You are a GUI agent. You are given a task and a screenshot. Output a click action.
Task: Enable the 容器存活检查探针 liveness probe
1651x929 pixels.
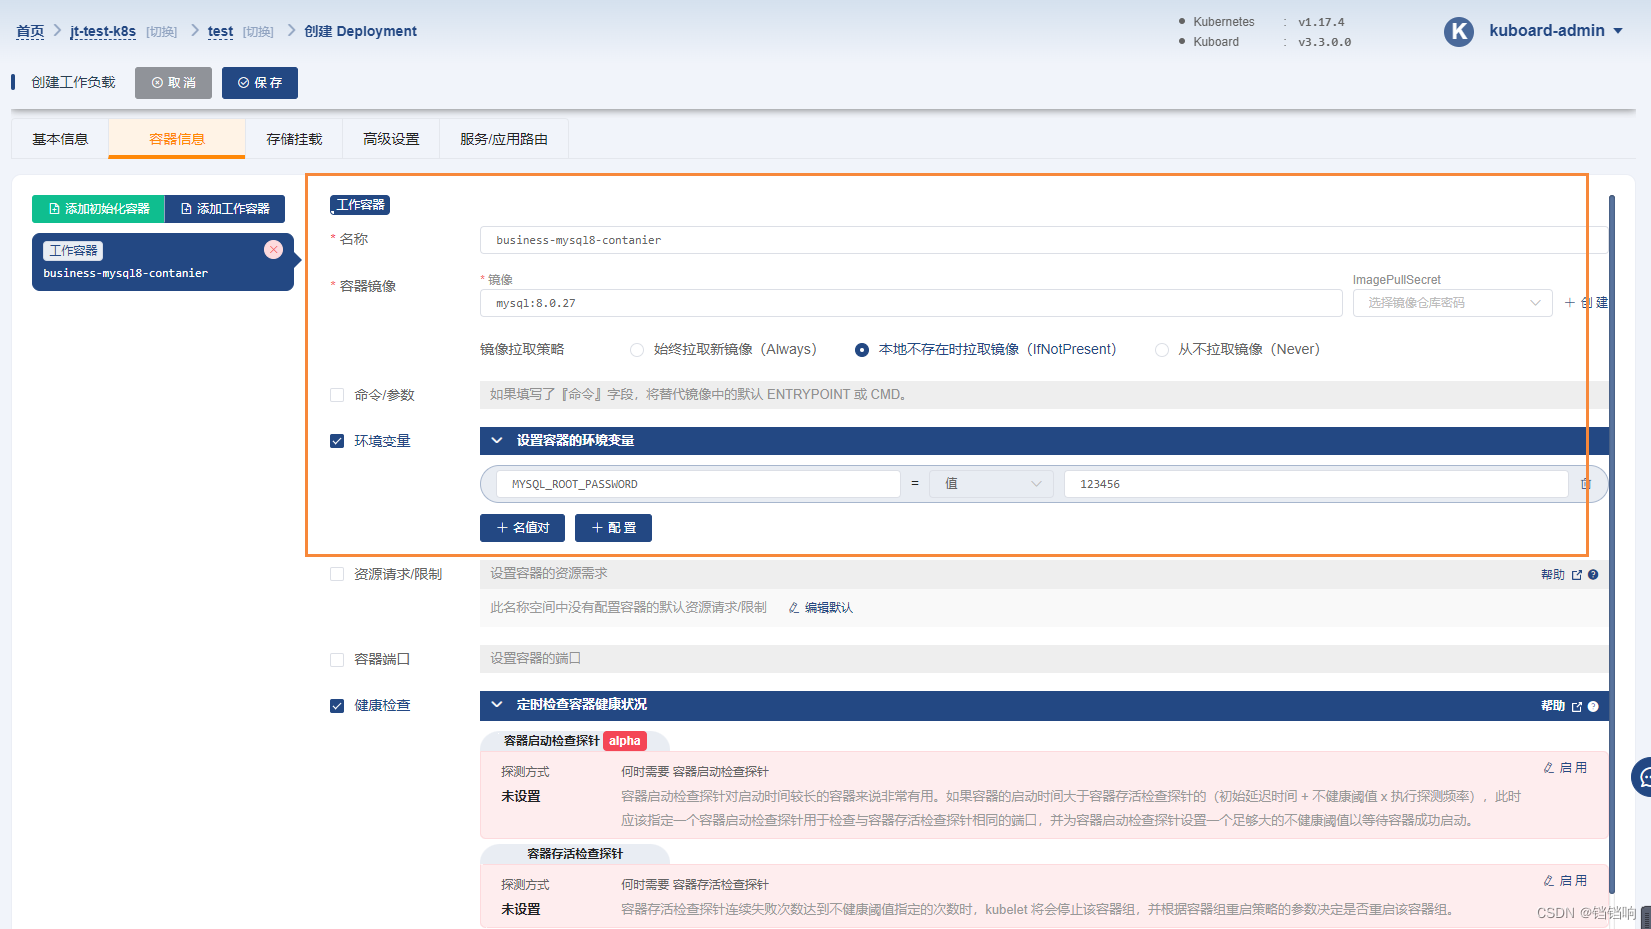(x=1565, y=881)
